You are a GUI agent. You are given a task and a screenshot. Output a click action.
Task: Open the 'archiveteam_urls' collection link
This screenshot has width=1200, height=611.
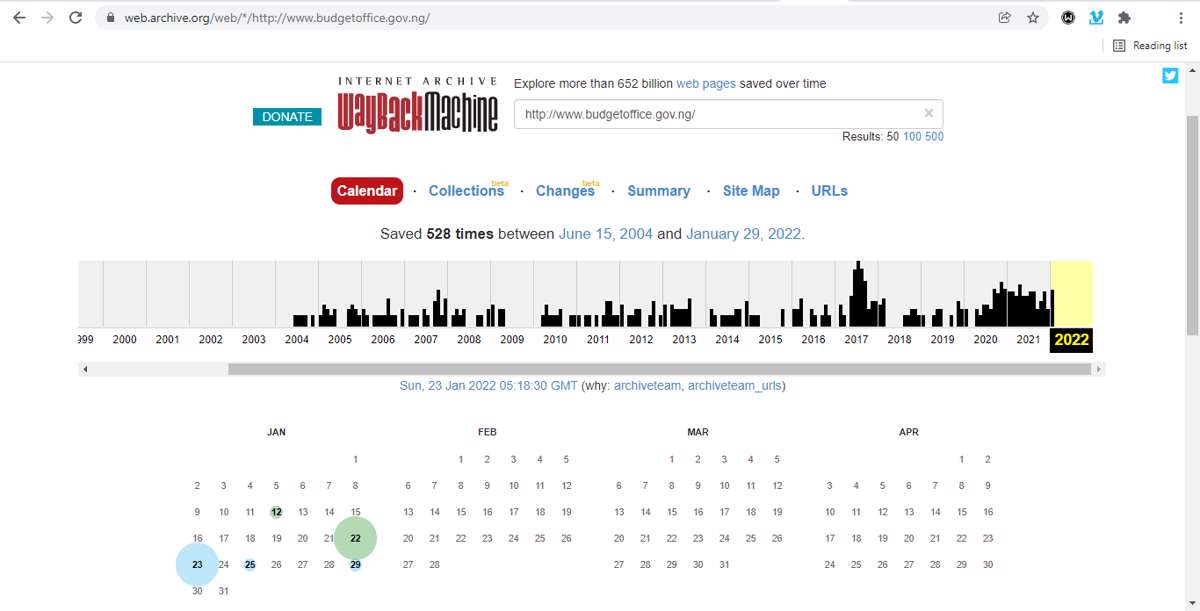(734, 386)
